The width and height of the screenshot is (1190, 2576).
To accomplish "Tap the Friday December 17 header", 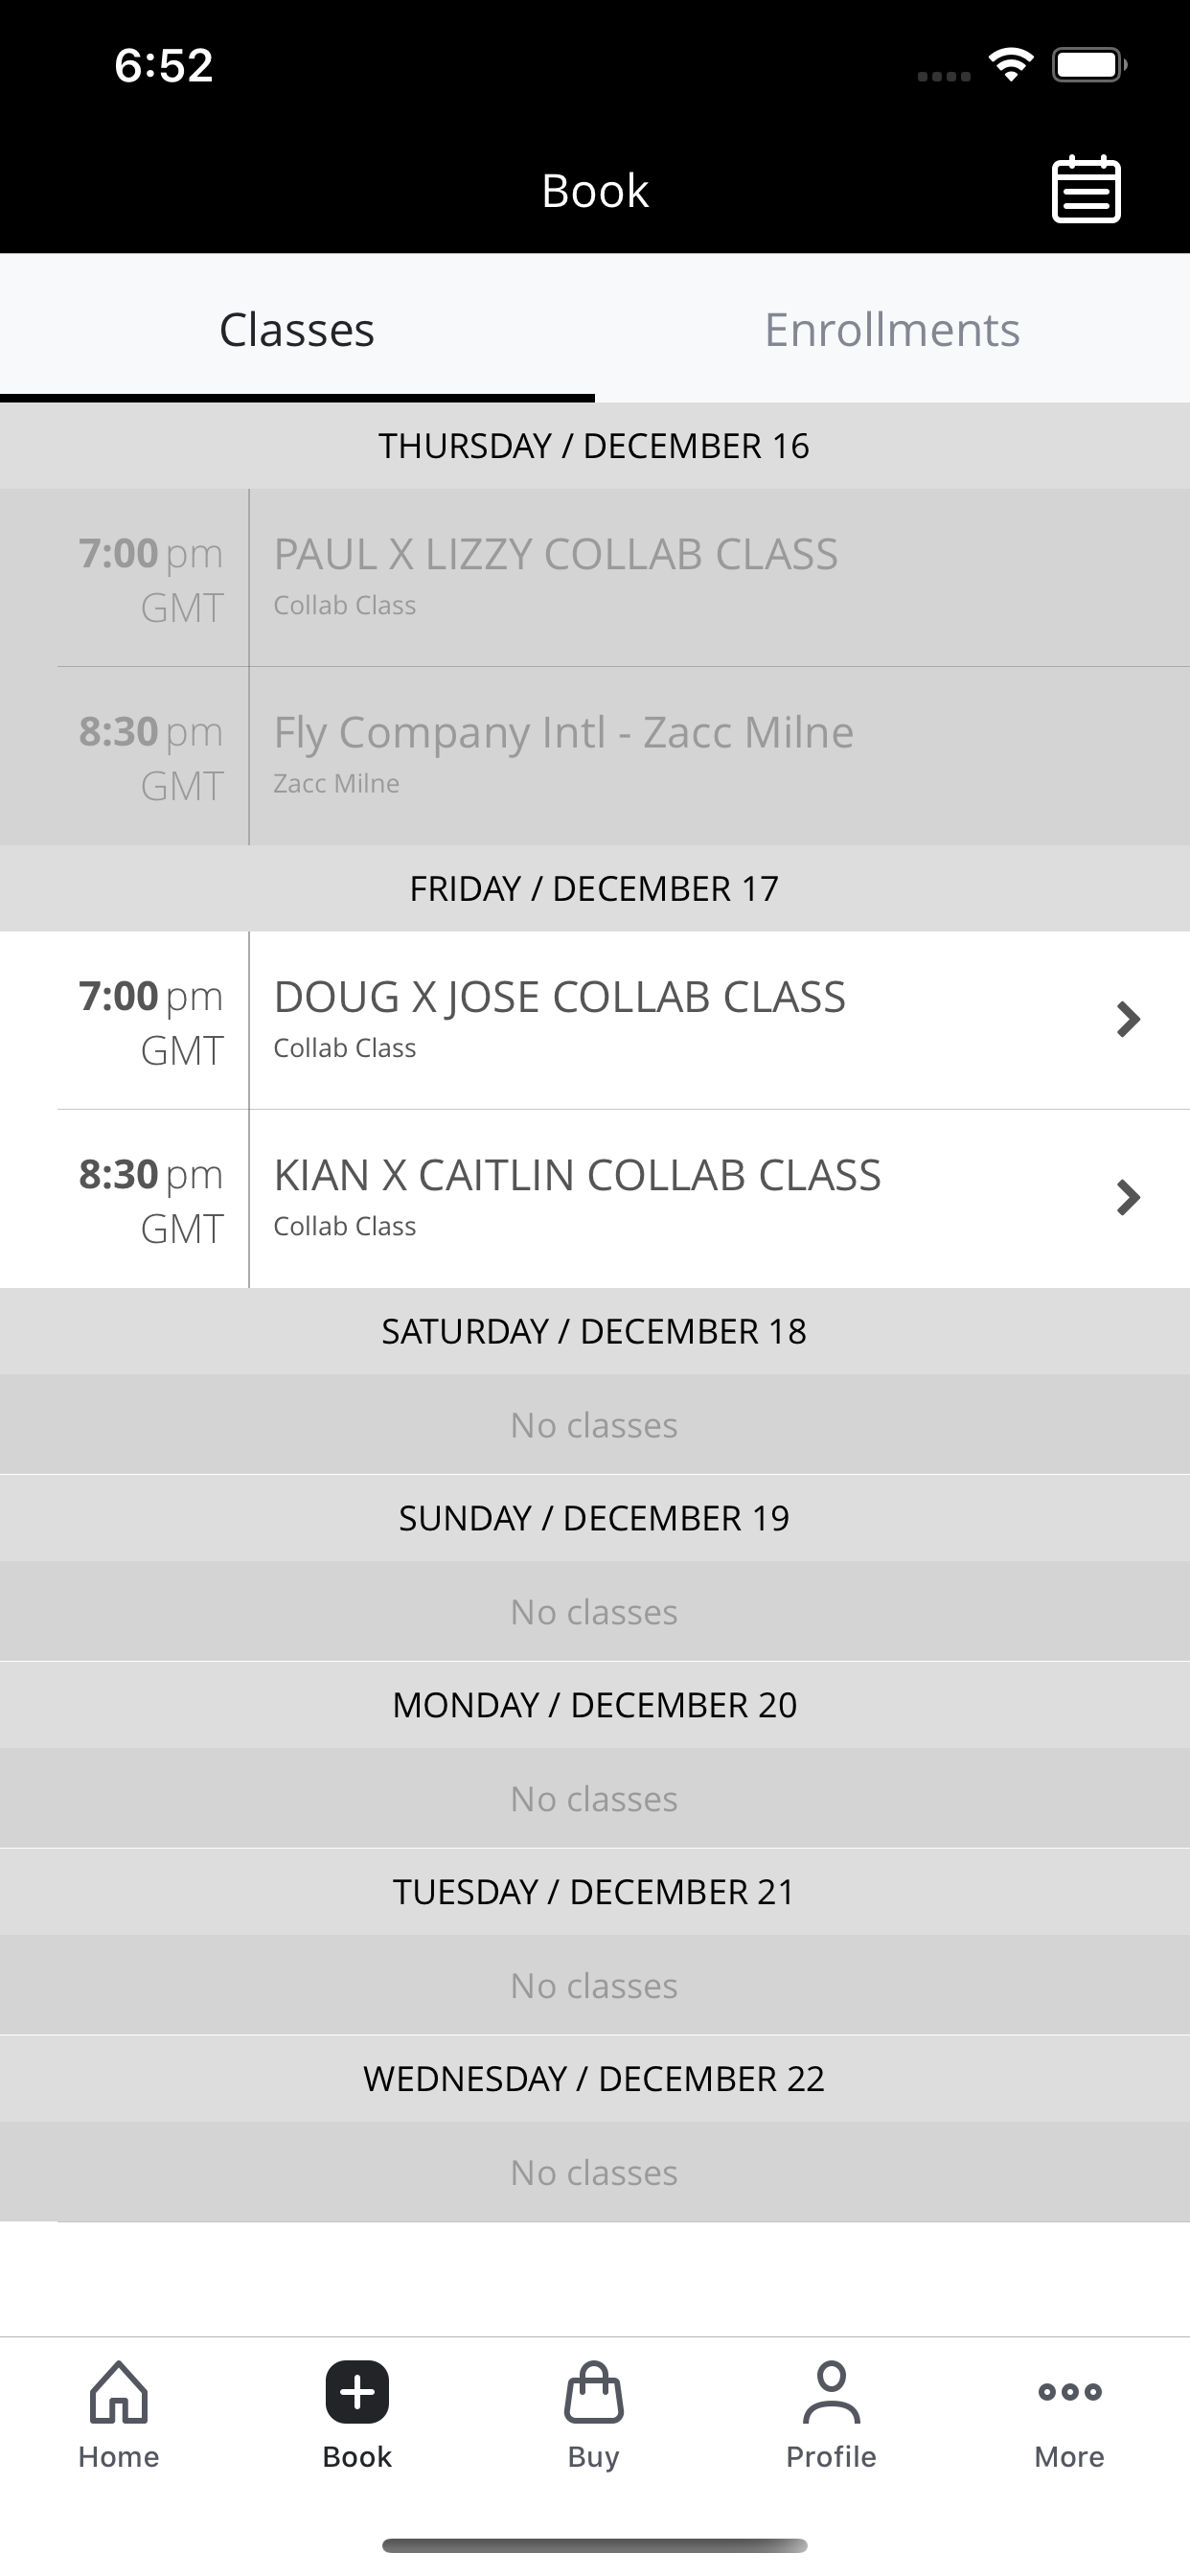I will tap(594, 888).
